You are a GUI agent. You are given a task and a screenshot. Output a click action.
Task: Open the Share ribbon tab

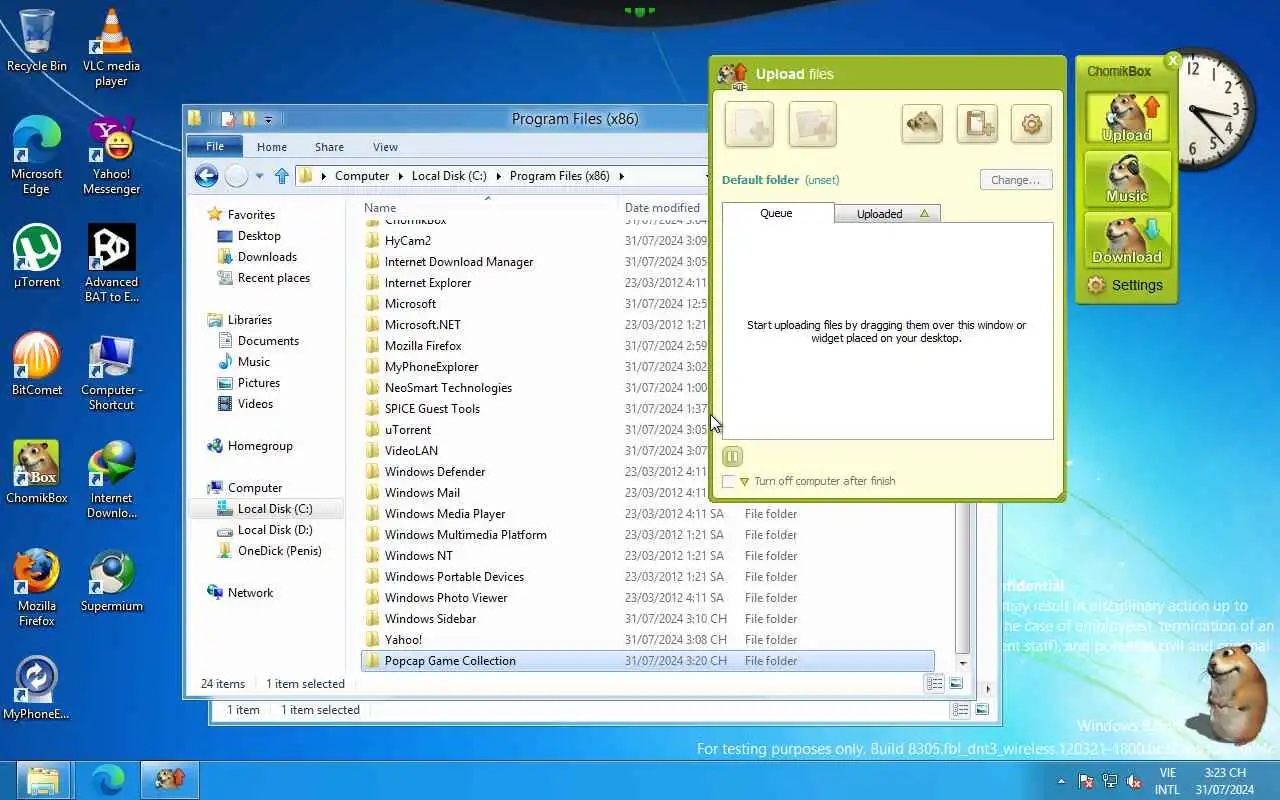[x=329, y=147]
